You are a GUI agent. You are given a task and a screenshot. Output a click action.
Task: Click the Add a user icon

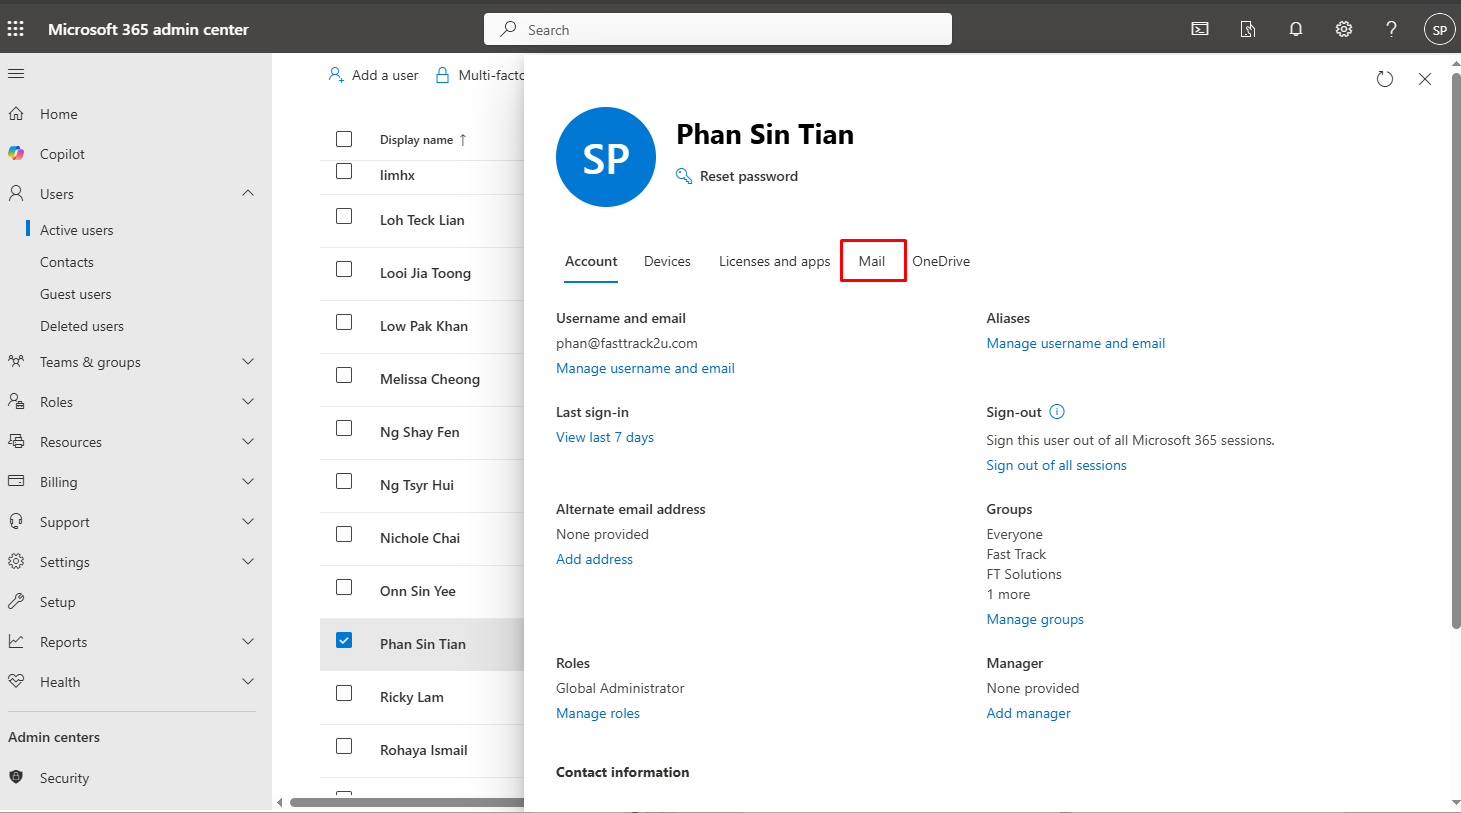[x=336, y=75]
